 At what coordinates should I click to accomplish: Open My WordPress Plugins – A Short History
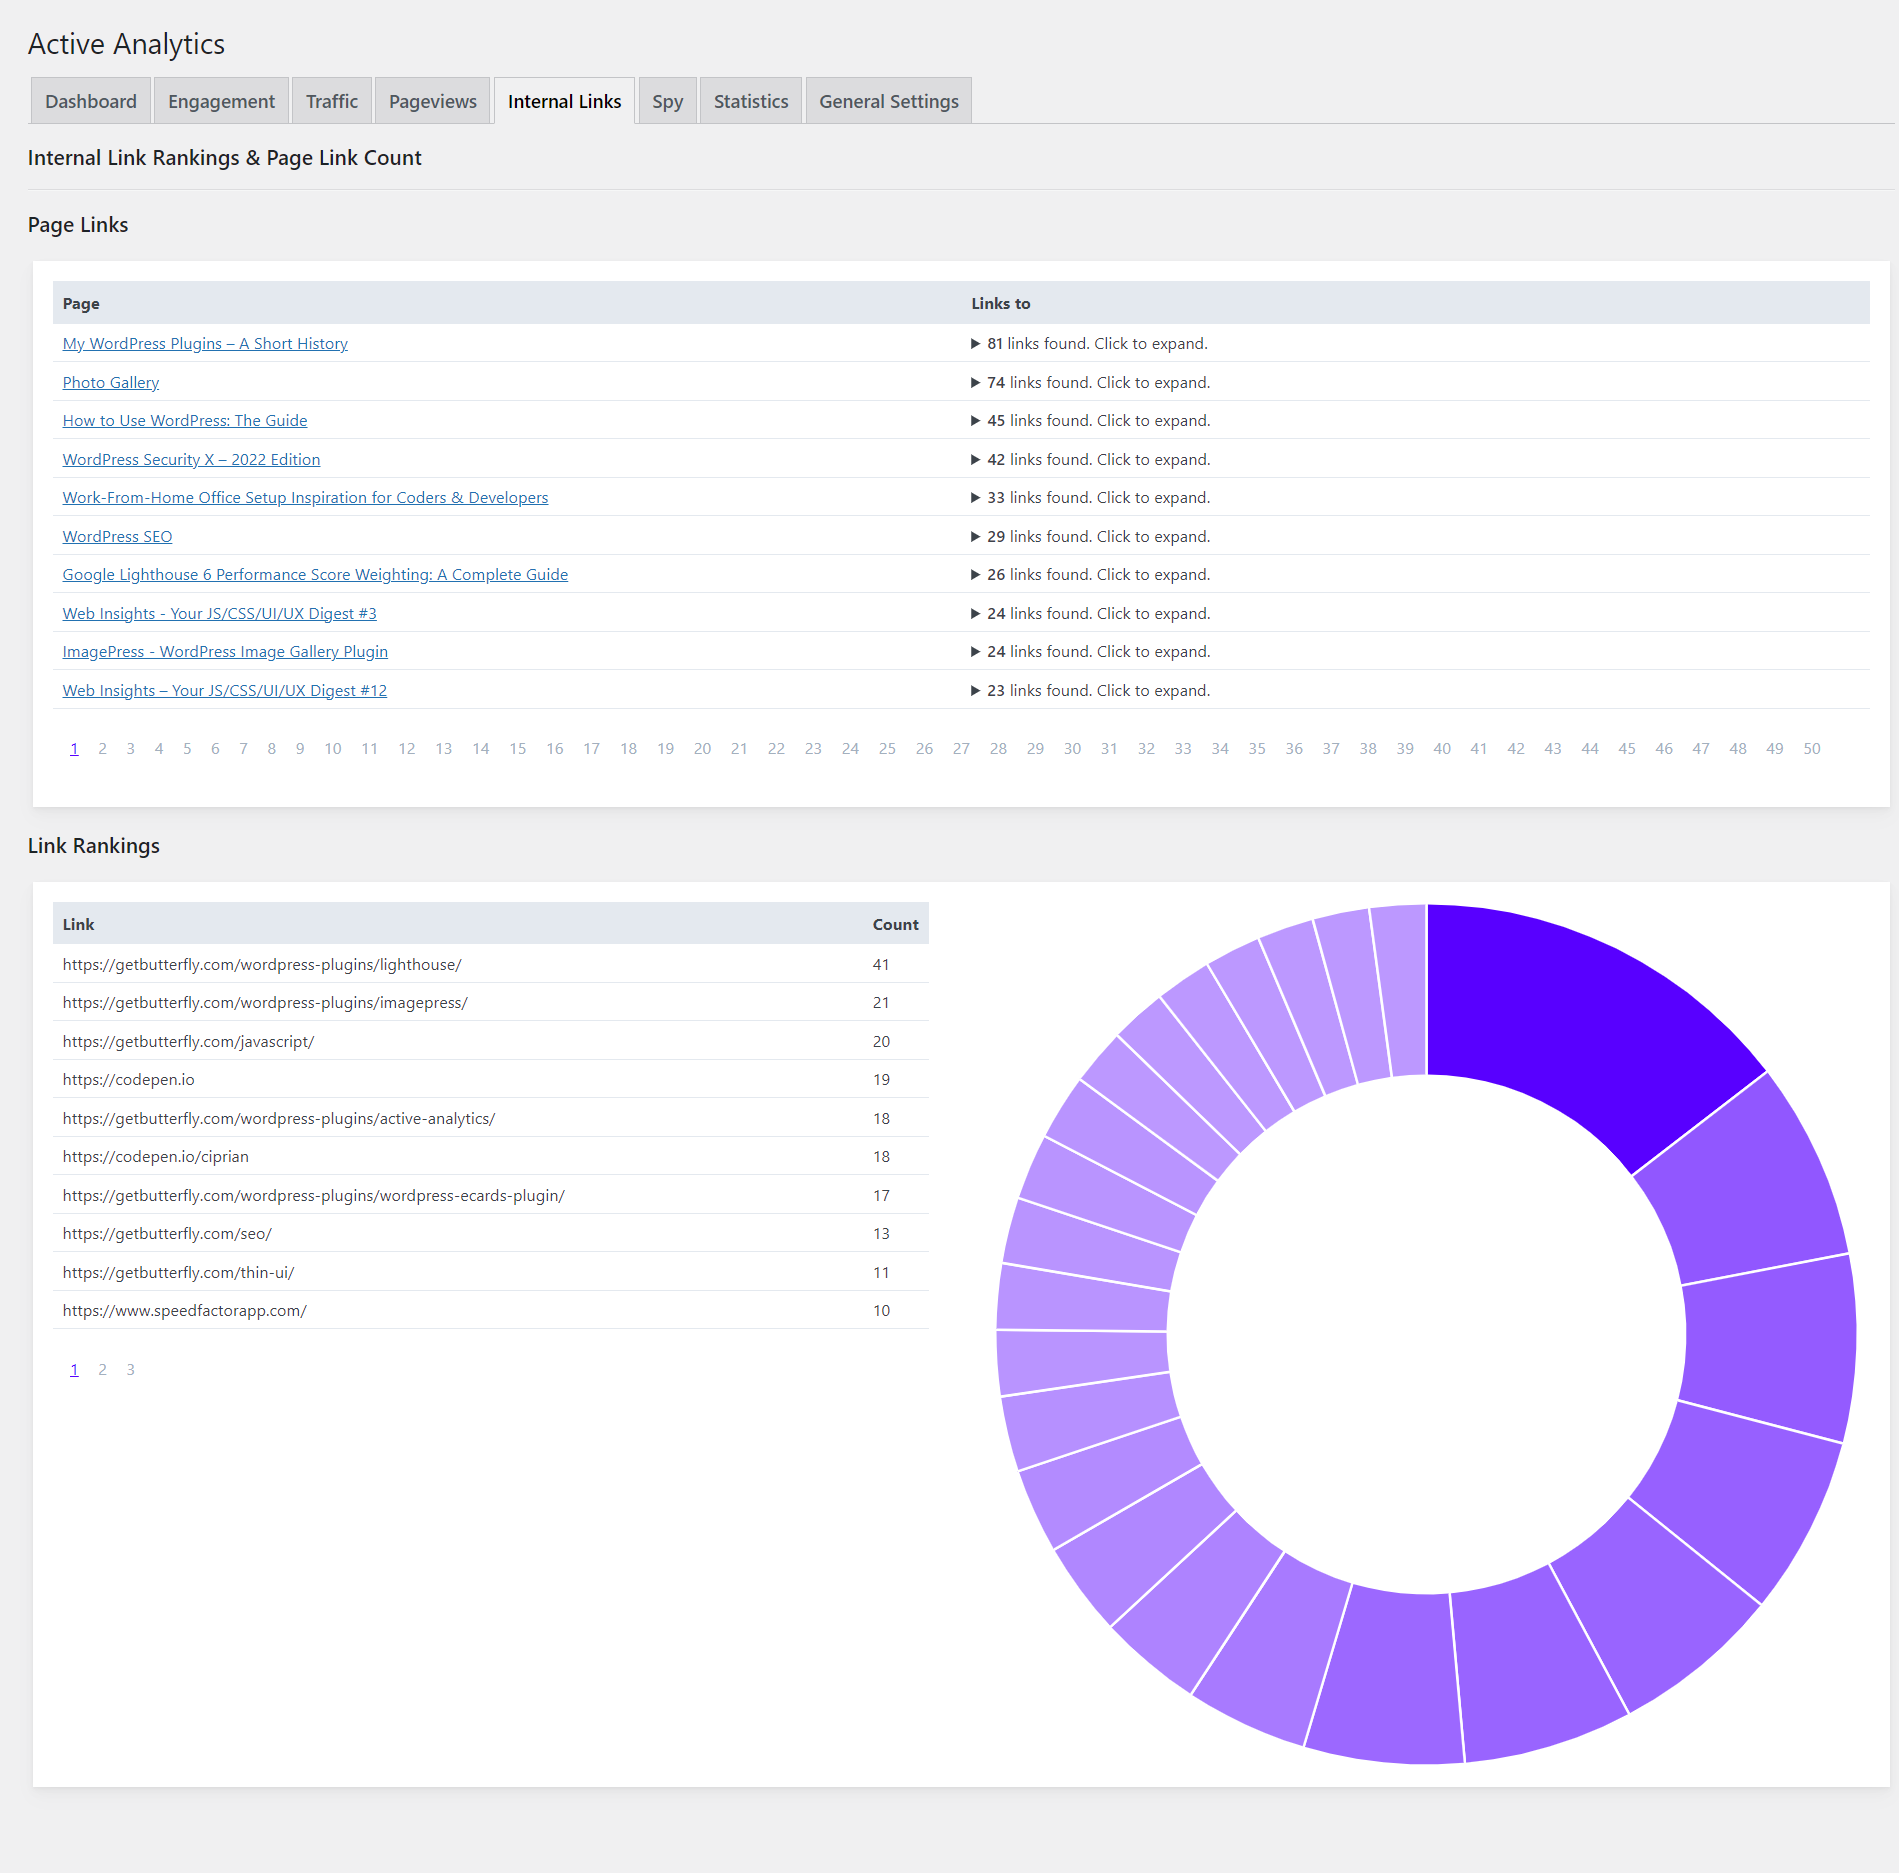click(205, 343)
